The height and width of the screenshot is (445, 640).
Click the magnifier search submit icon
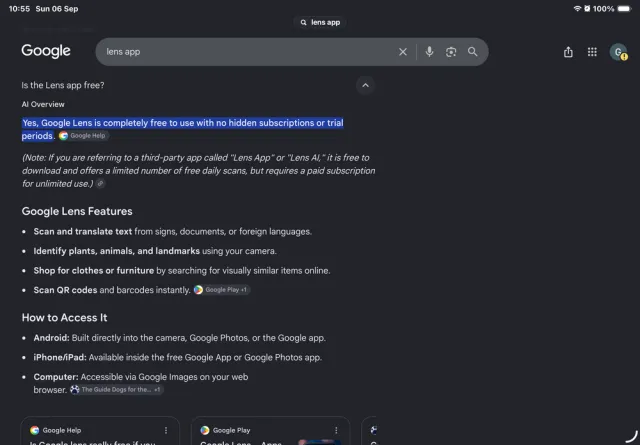tap(472, 52)
